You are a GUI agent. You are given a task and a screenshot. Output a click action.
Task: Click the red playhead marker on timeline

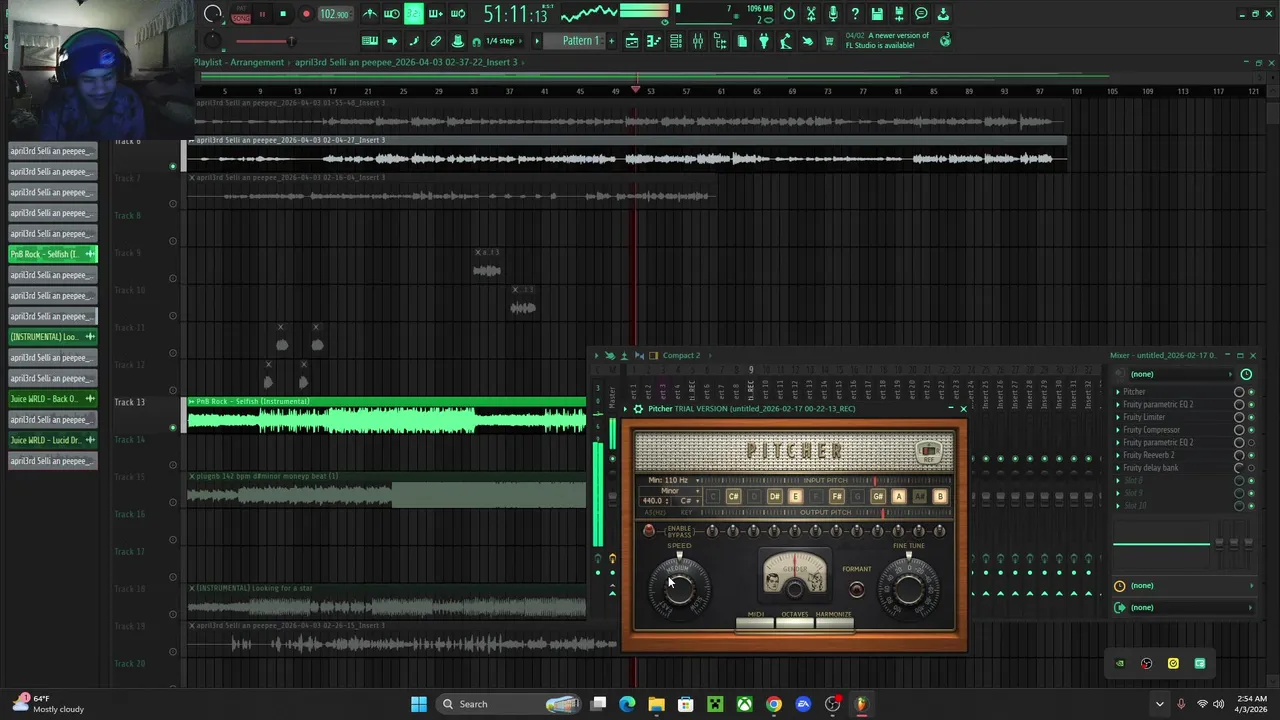click(x=635, y=90)
